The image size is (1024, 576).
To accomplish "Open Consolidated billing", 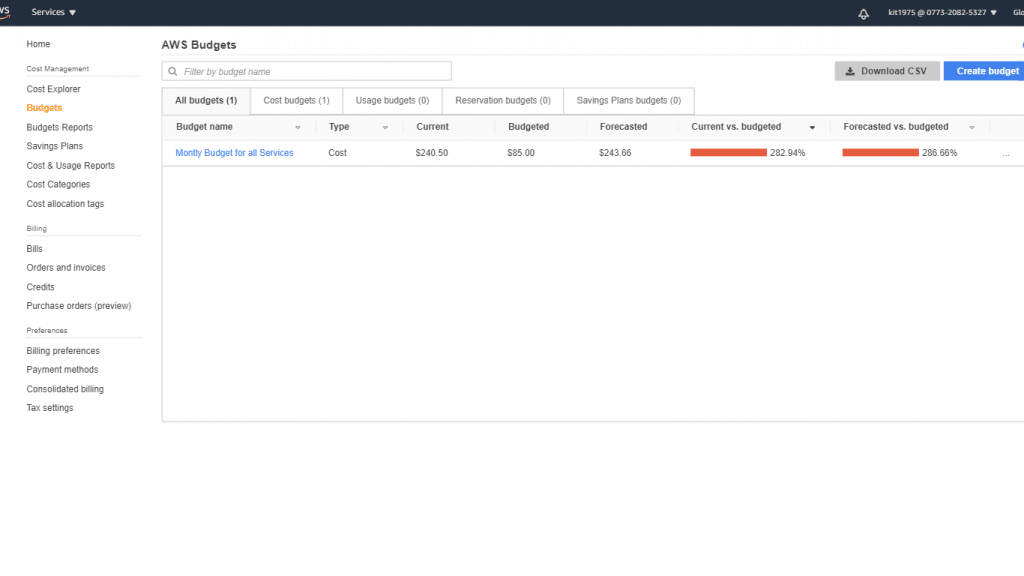I will click(65, 389).
